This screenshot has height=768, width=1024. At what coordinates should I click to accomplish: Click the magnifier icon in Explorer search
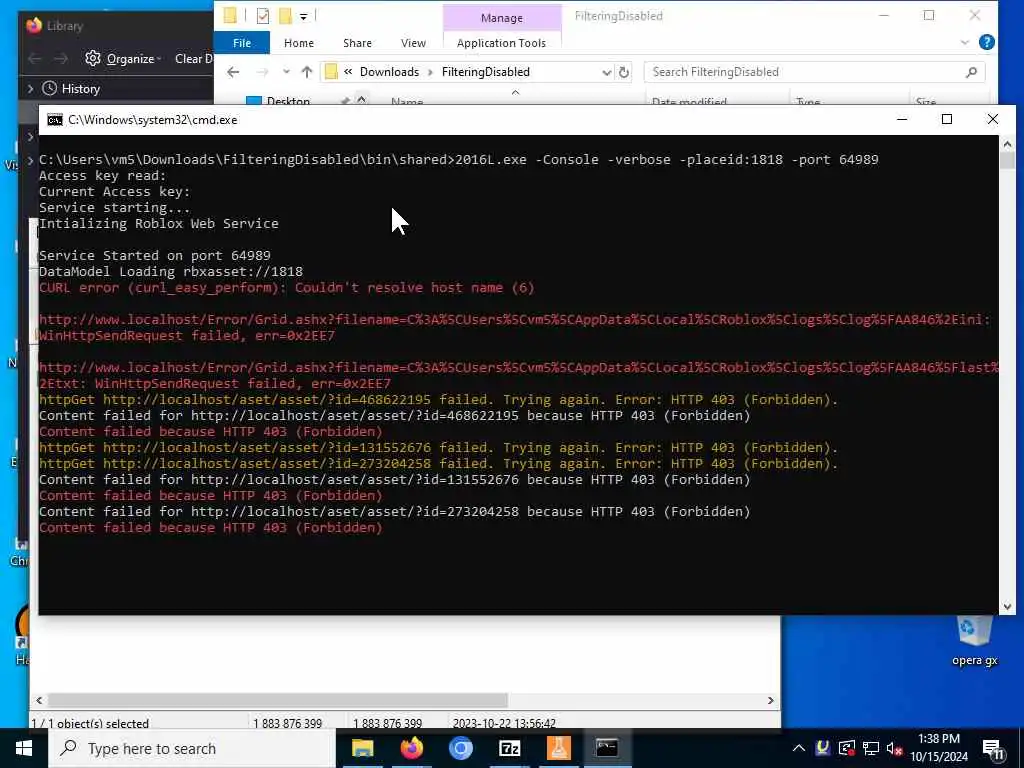pos(971,72)
